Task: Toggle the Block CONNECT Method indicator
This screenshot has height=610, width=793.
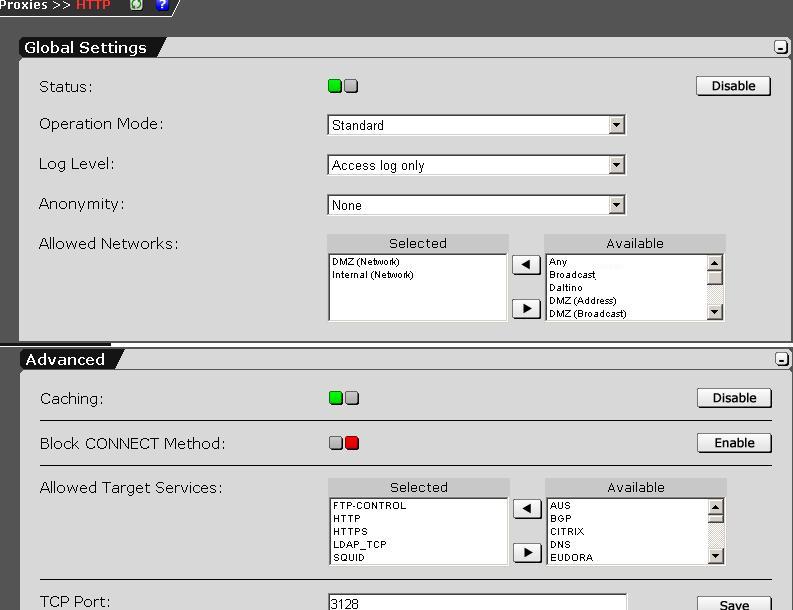Action: pyautogui.click(x=344, y=443)
